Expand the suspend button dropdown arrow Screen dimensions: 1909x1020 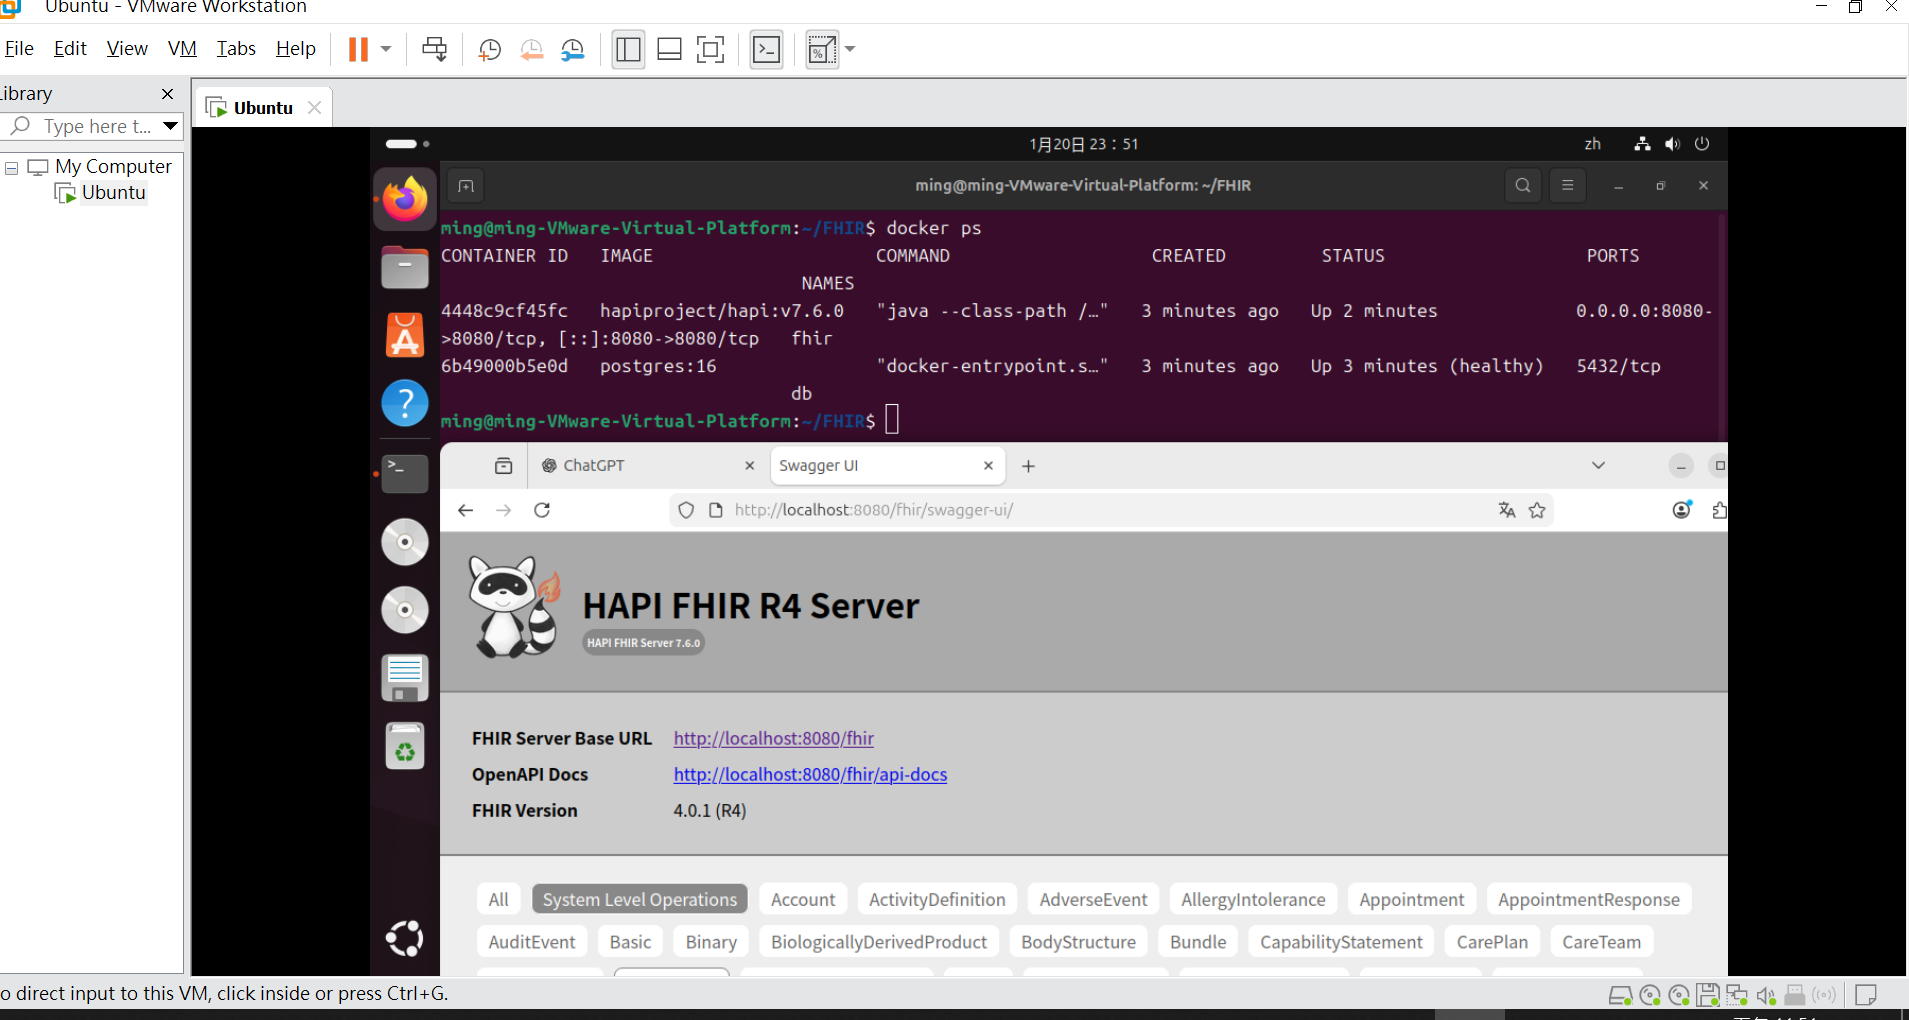coord(383,48)
